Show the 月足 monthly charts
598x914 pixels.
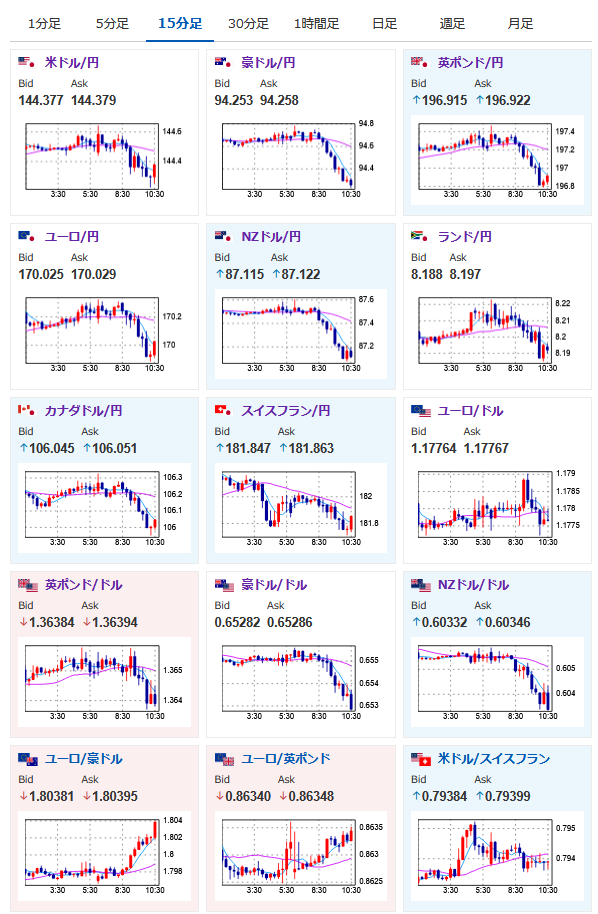coord(520,23)
